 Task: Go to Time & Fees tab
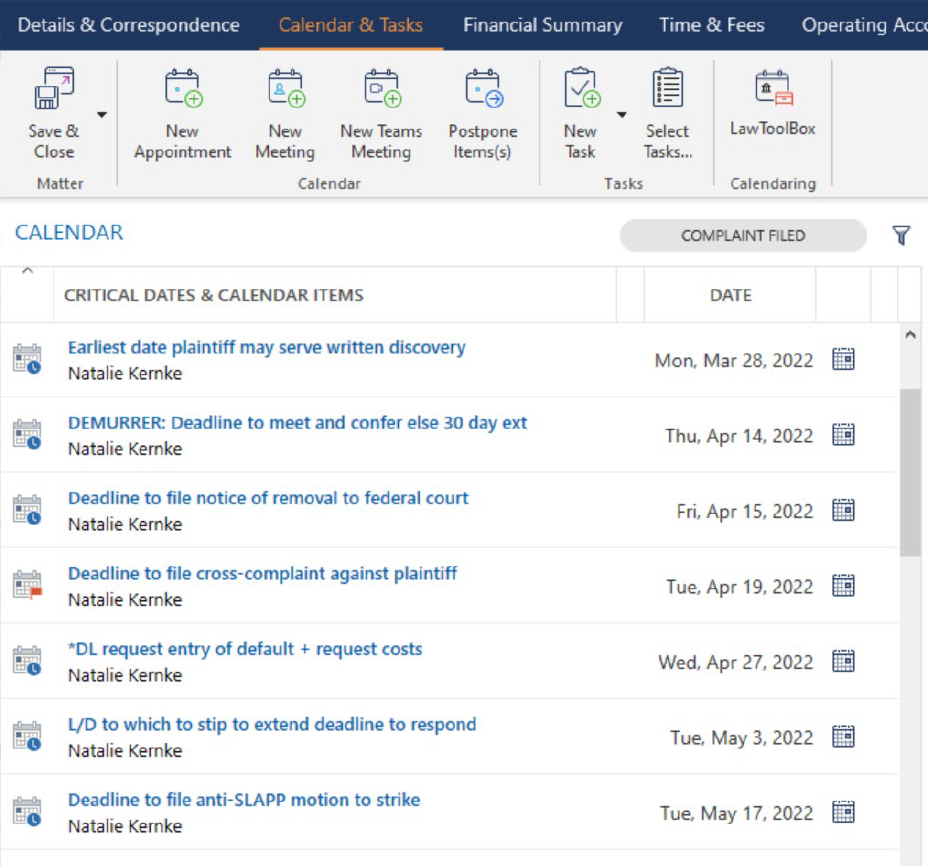click(711, 25)
